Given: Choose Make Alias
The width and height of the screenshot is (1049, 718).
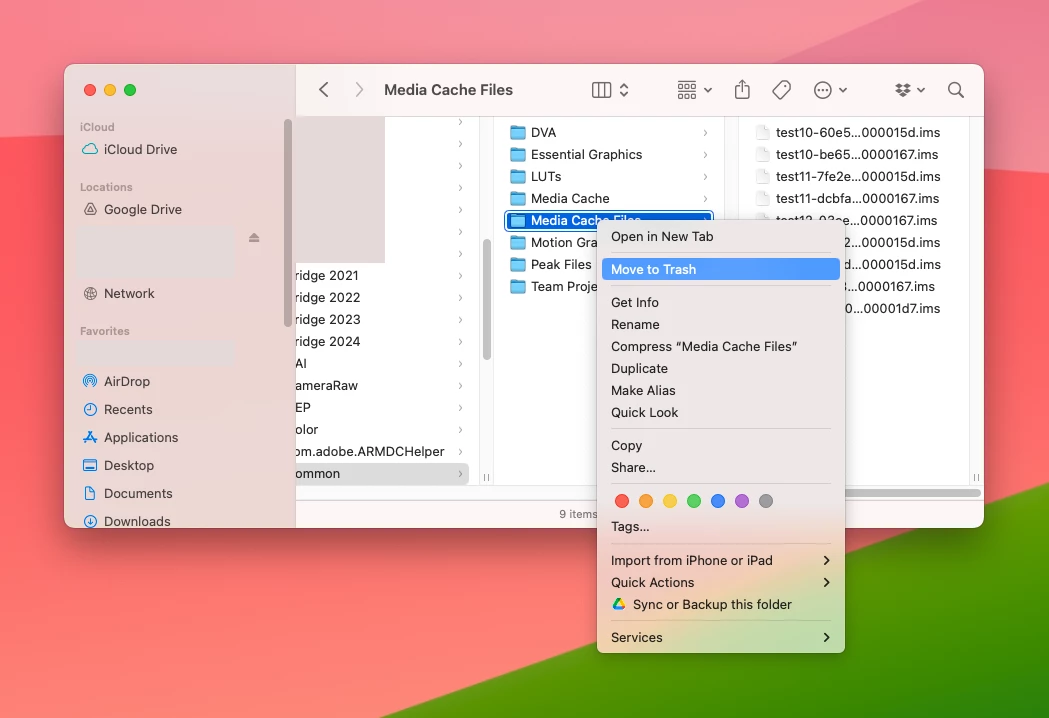Looking at the screenshot, I should [x=721, y=391].
